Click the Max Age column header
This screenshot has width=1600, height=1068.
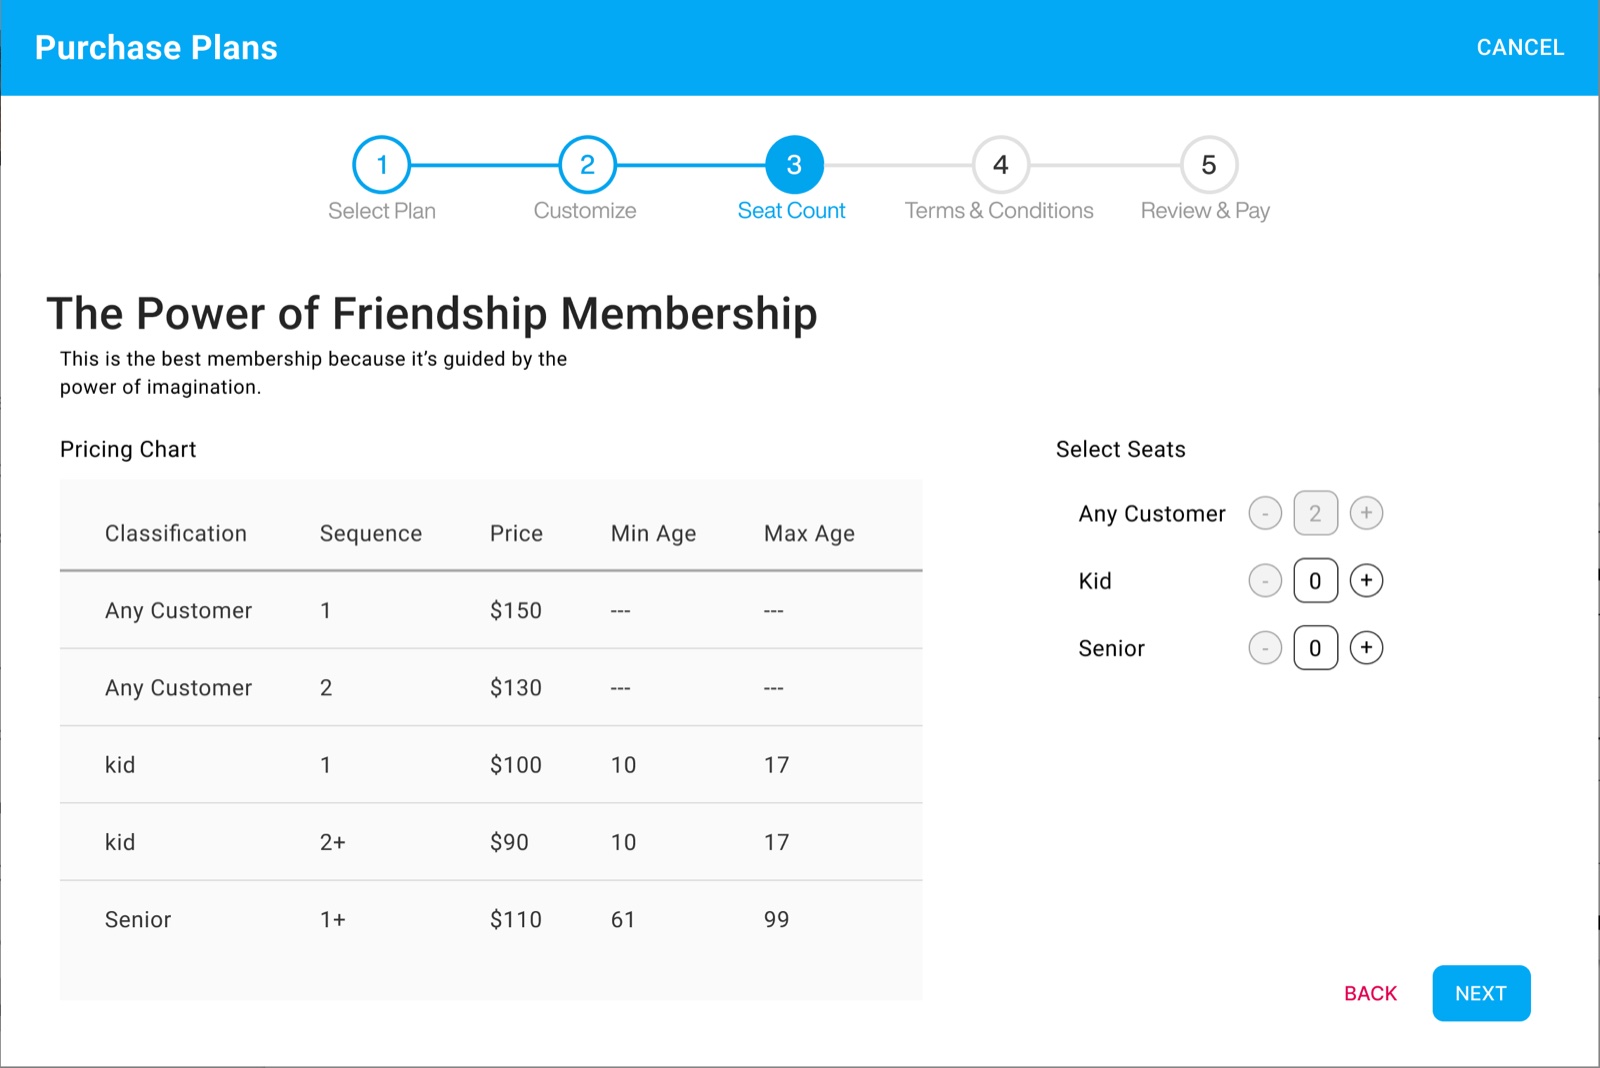click(809, 534)
